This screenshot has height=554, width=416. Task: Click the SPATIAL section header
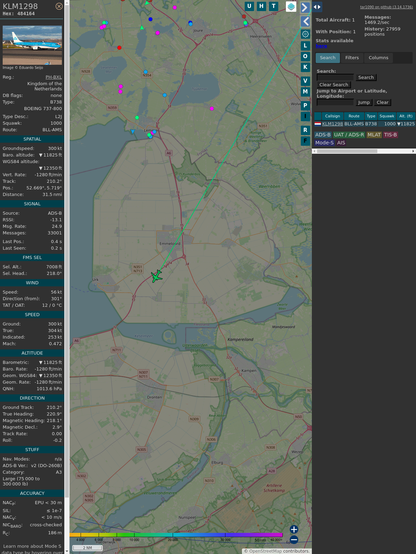point(32,139)
